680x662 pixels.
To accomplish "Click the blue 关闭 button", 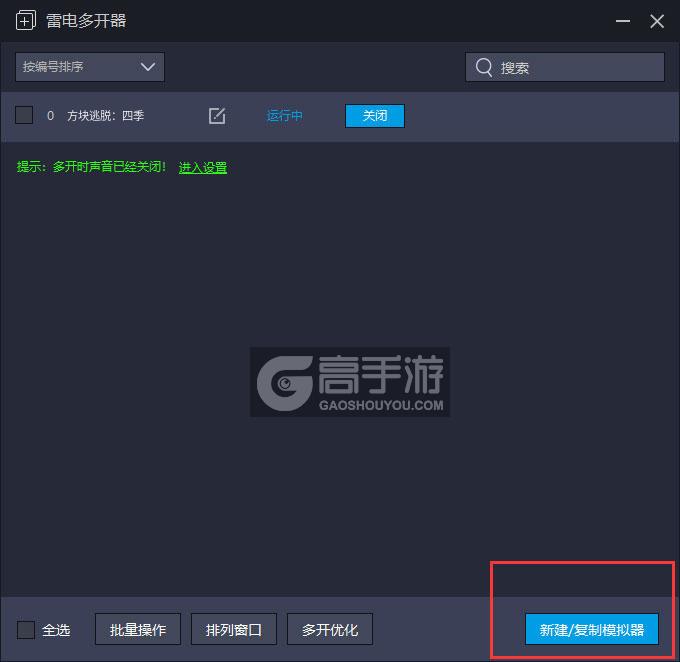I will pos(375,116).
